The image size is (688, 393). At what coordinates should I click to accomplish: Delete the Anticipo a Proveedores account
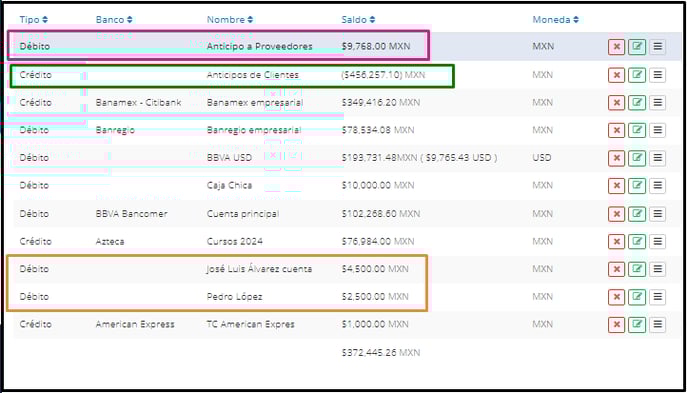616,46
